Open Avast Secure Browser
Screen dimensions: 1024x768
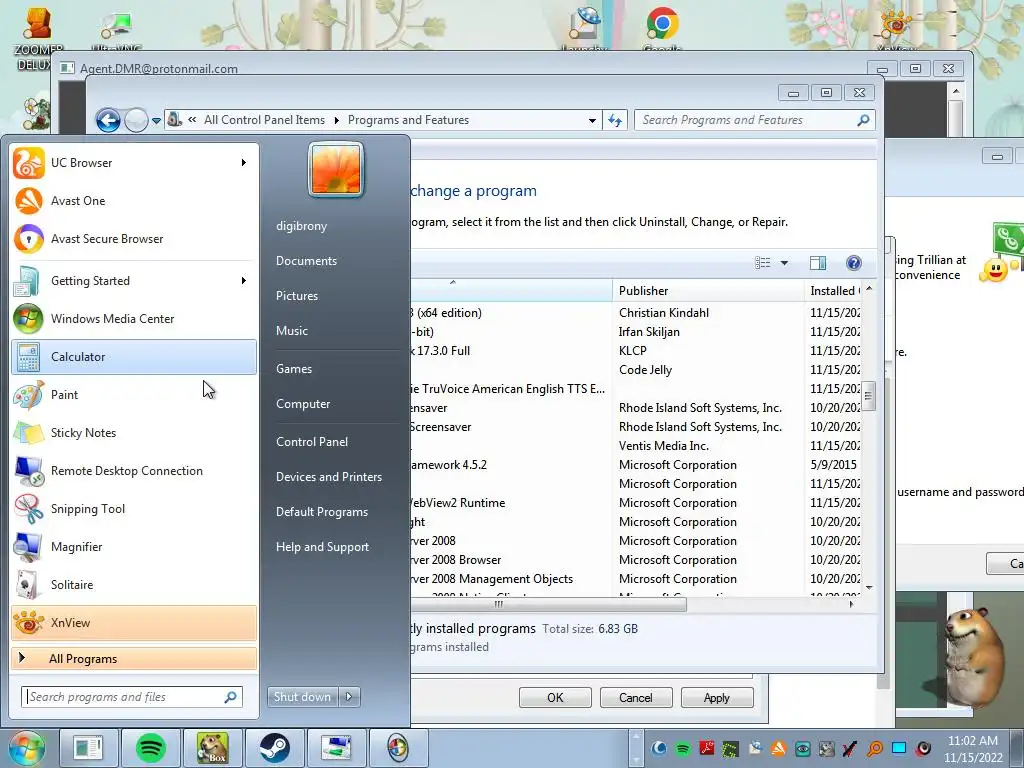tap(134, 238)
